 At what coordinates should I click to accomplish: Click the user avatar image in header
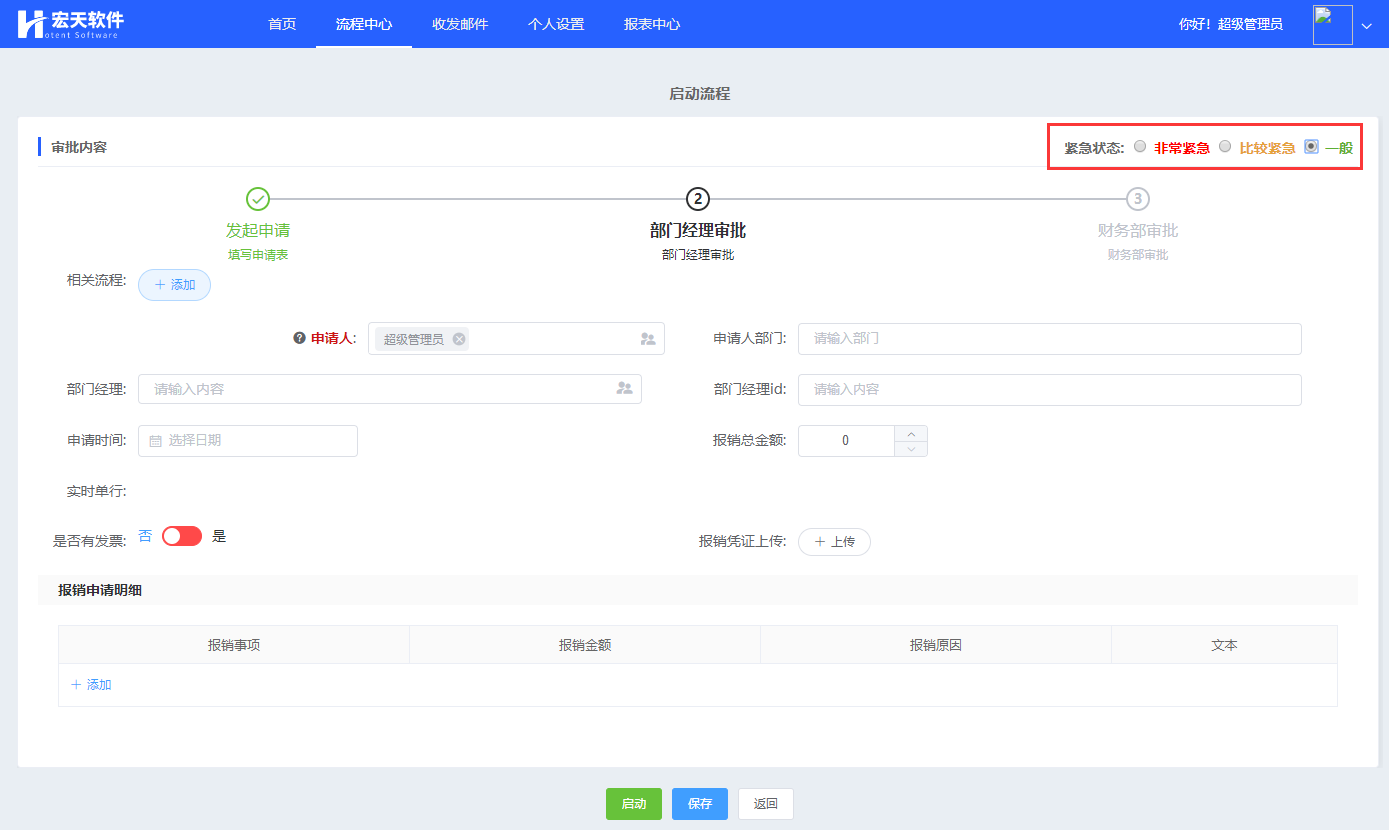tap(1332, 25)
